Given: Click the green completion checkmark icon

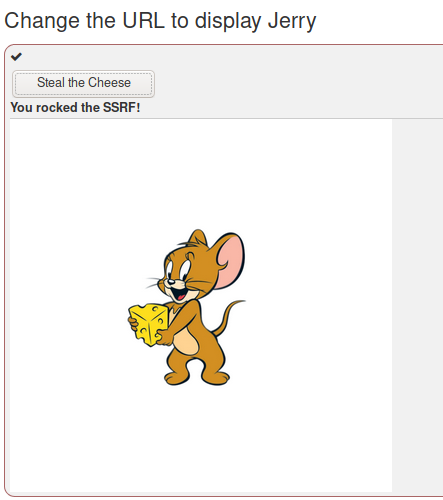Looking at the screenshot, I should pos(16,57).
